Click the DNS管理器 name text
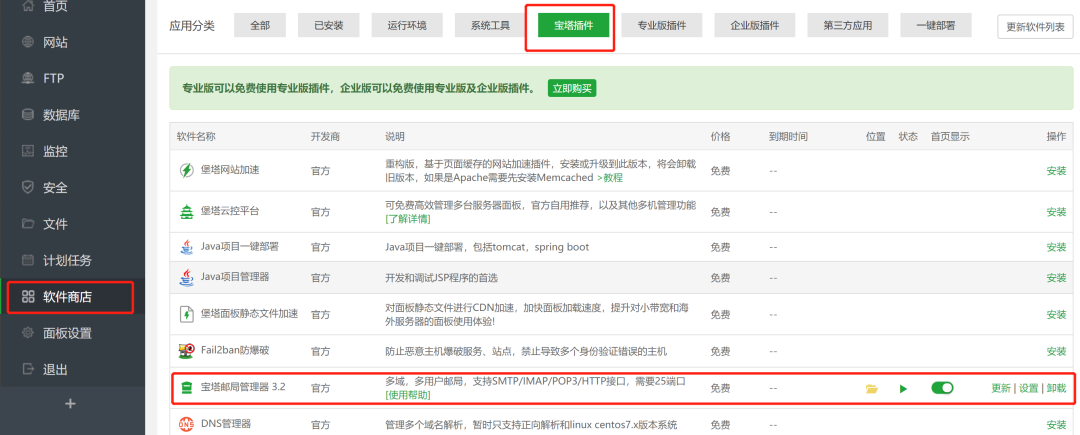Viewport: 1080px width, 435px height. point(226,423)
